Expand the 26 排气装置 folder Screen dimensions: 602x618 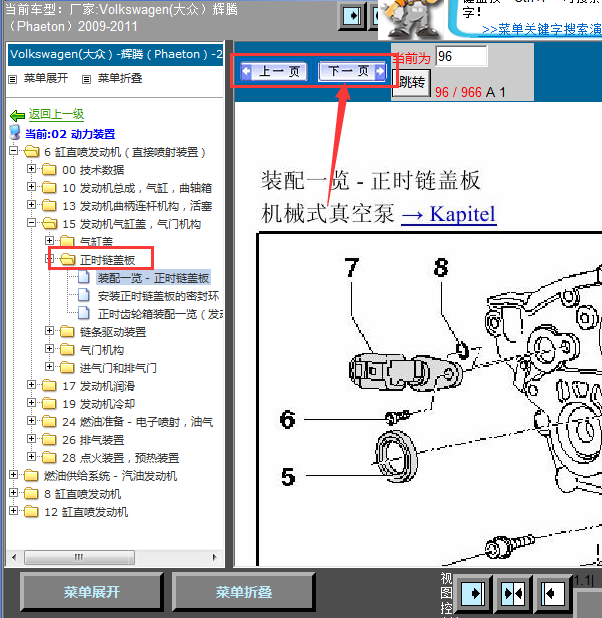click(31, 439)
